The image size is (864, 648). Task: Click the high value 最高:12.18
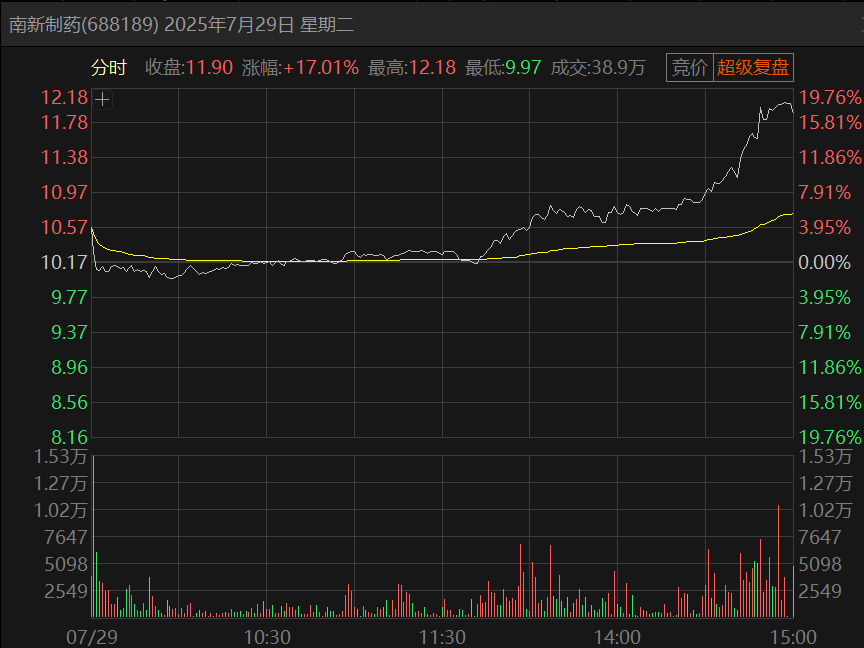[x=412, y=68]
